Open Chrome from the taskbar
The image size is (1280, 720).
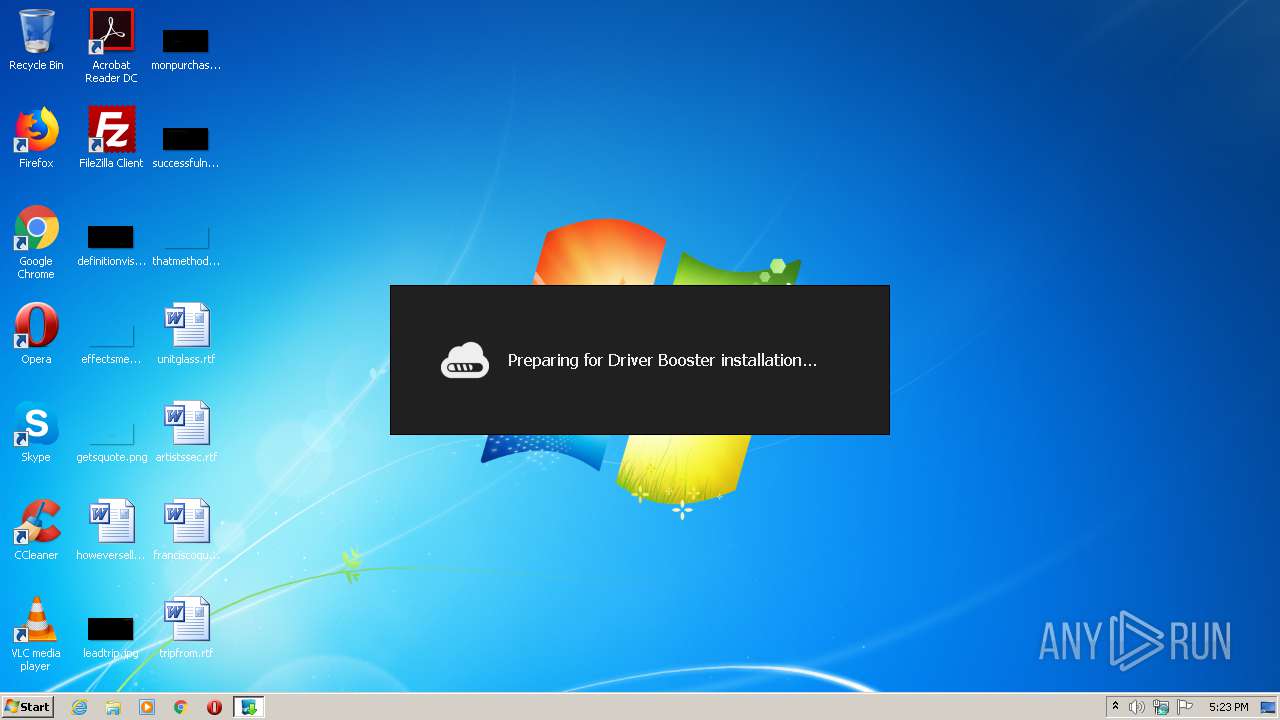(x=181, y=707)
